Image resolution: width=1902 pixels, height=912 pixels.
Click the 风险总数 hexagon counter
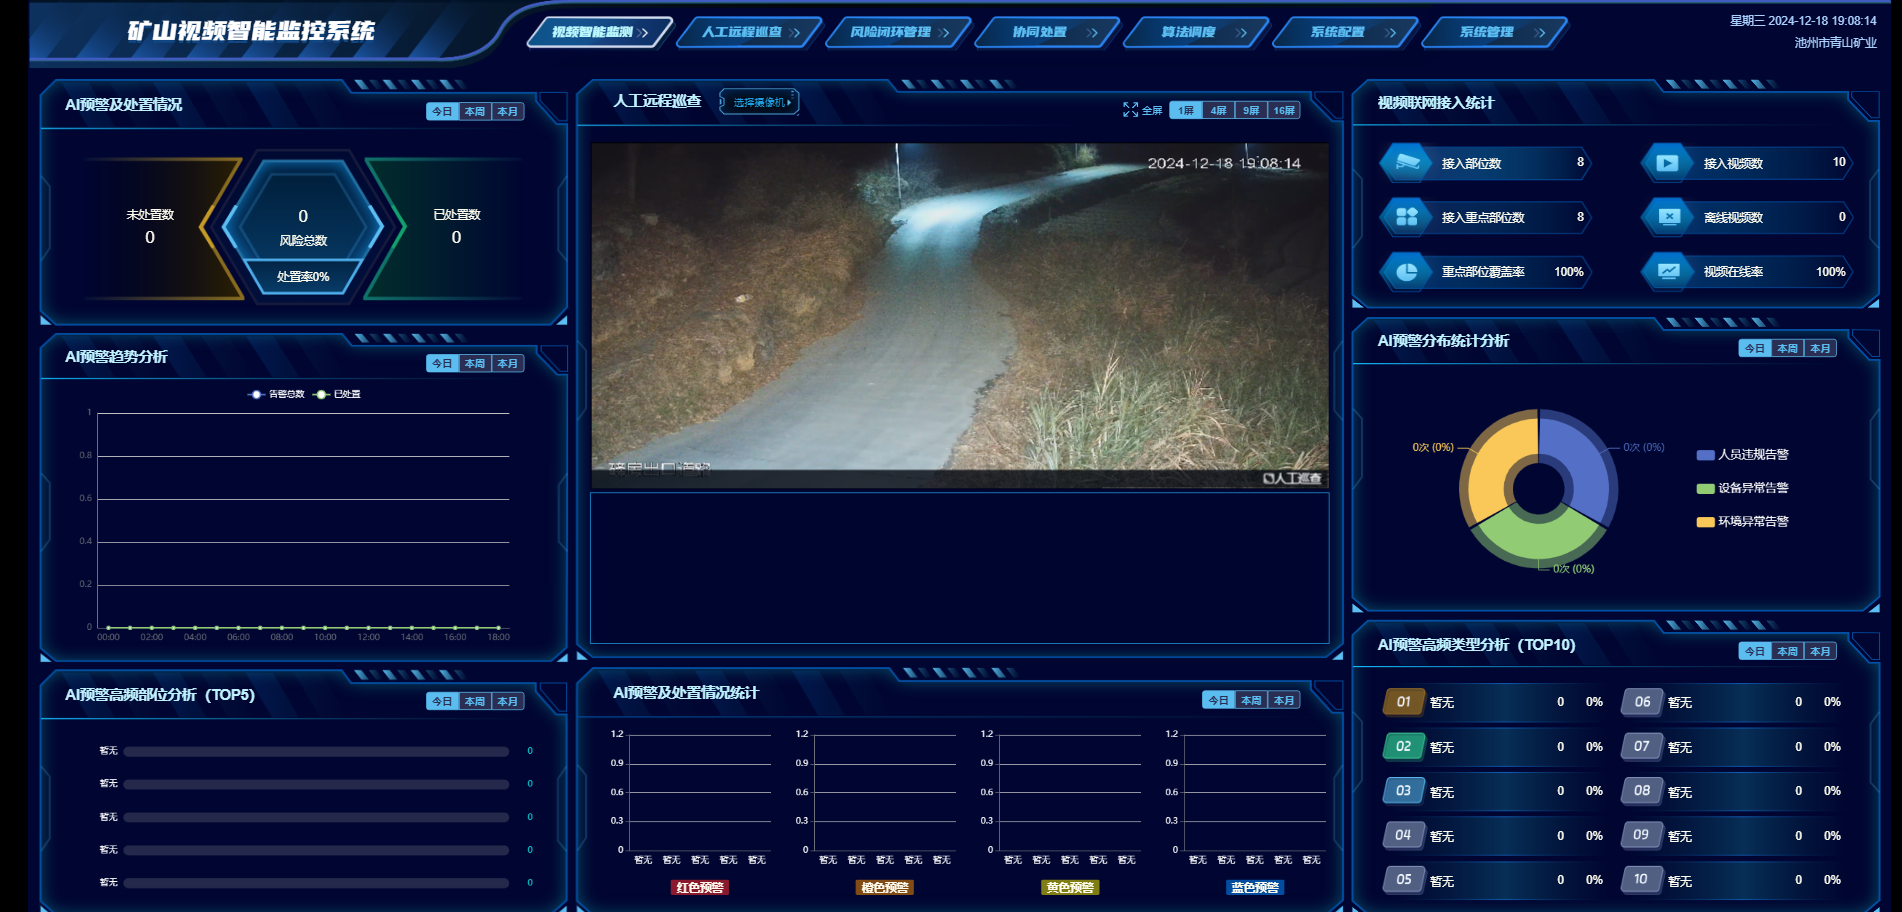click(303, 228)
